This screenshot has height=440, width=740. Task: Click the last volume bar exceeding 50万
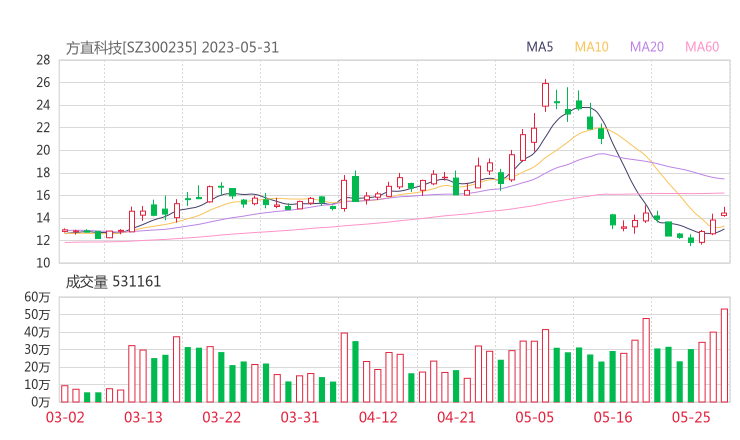click(724, 355)
